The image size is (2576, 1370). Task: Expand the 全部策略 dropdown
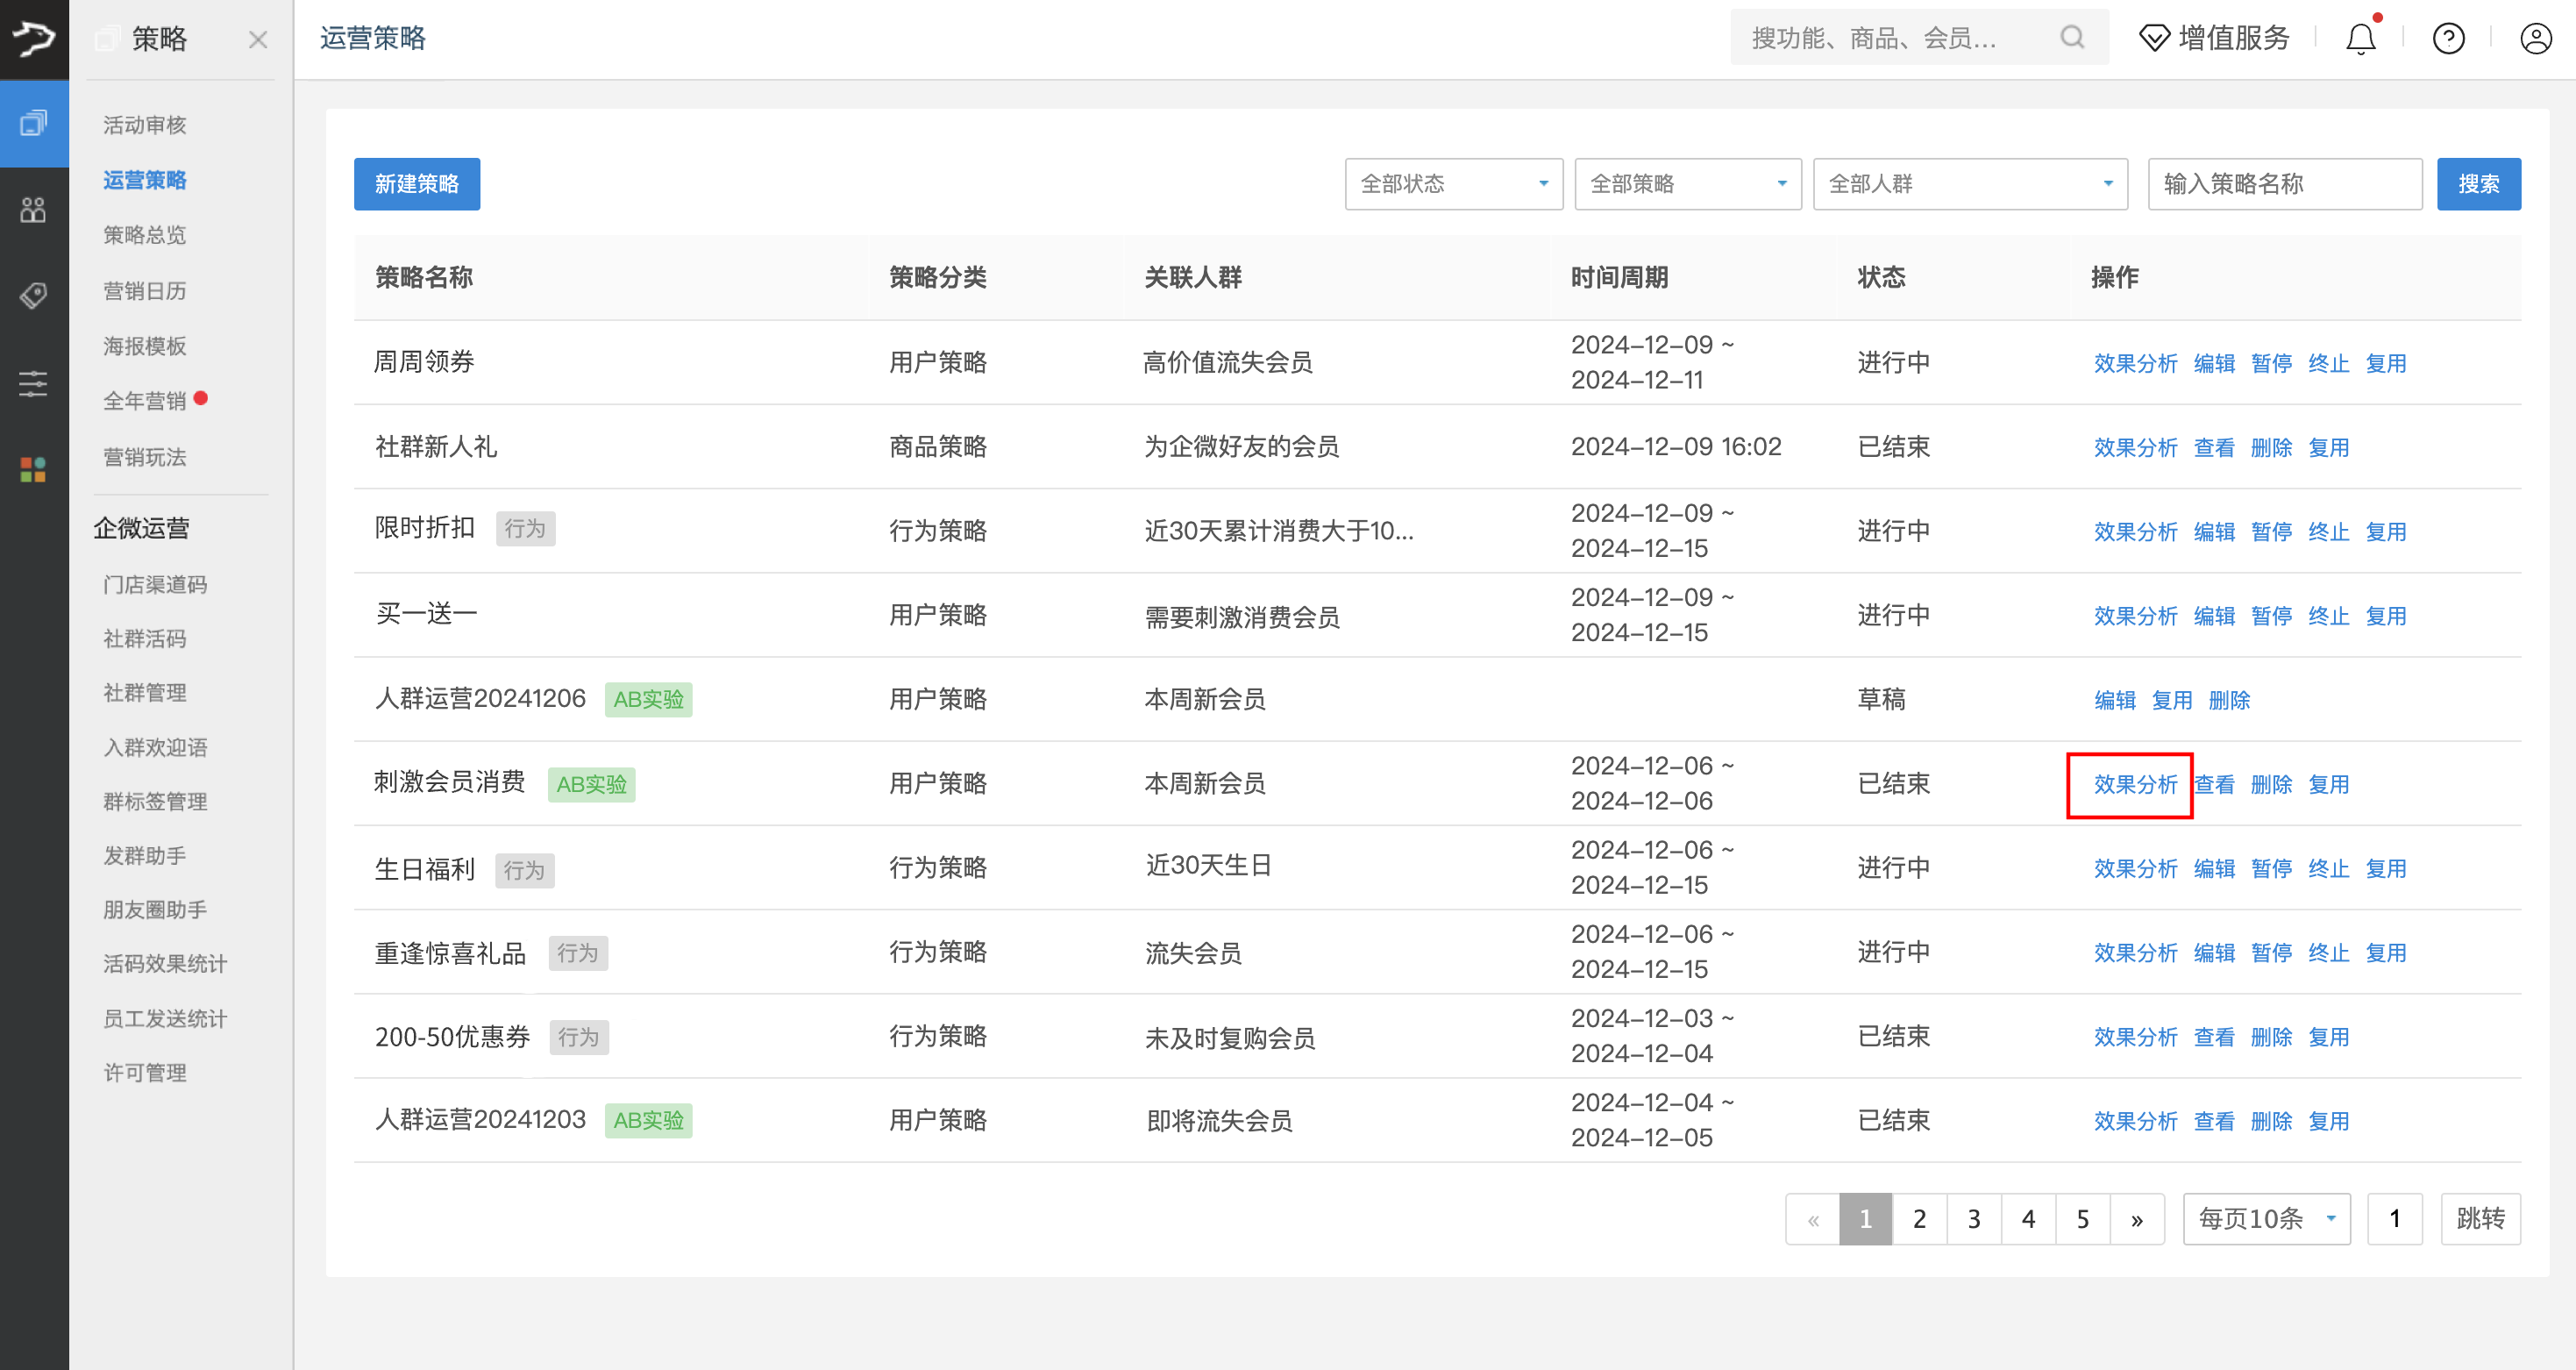click(1687, 184)
